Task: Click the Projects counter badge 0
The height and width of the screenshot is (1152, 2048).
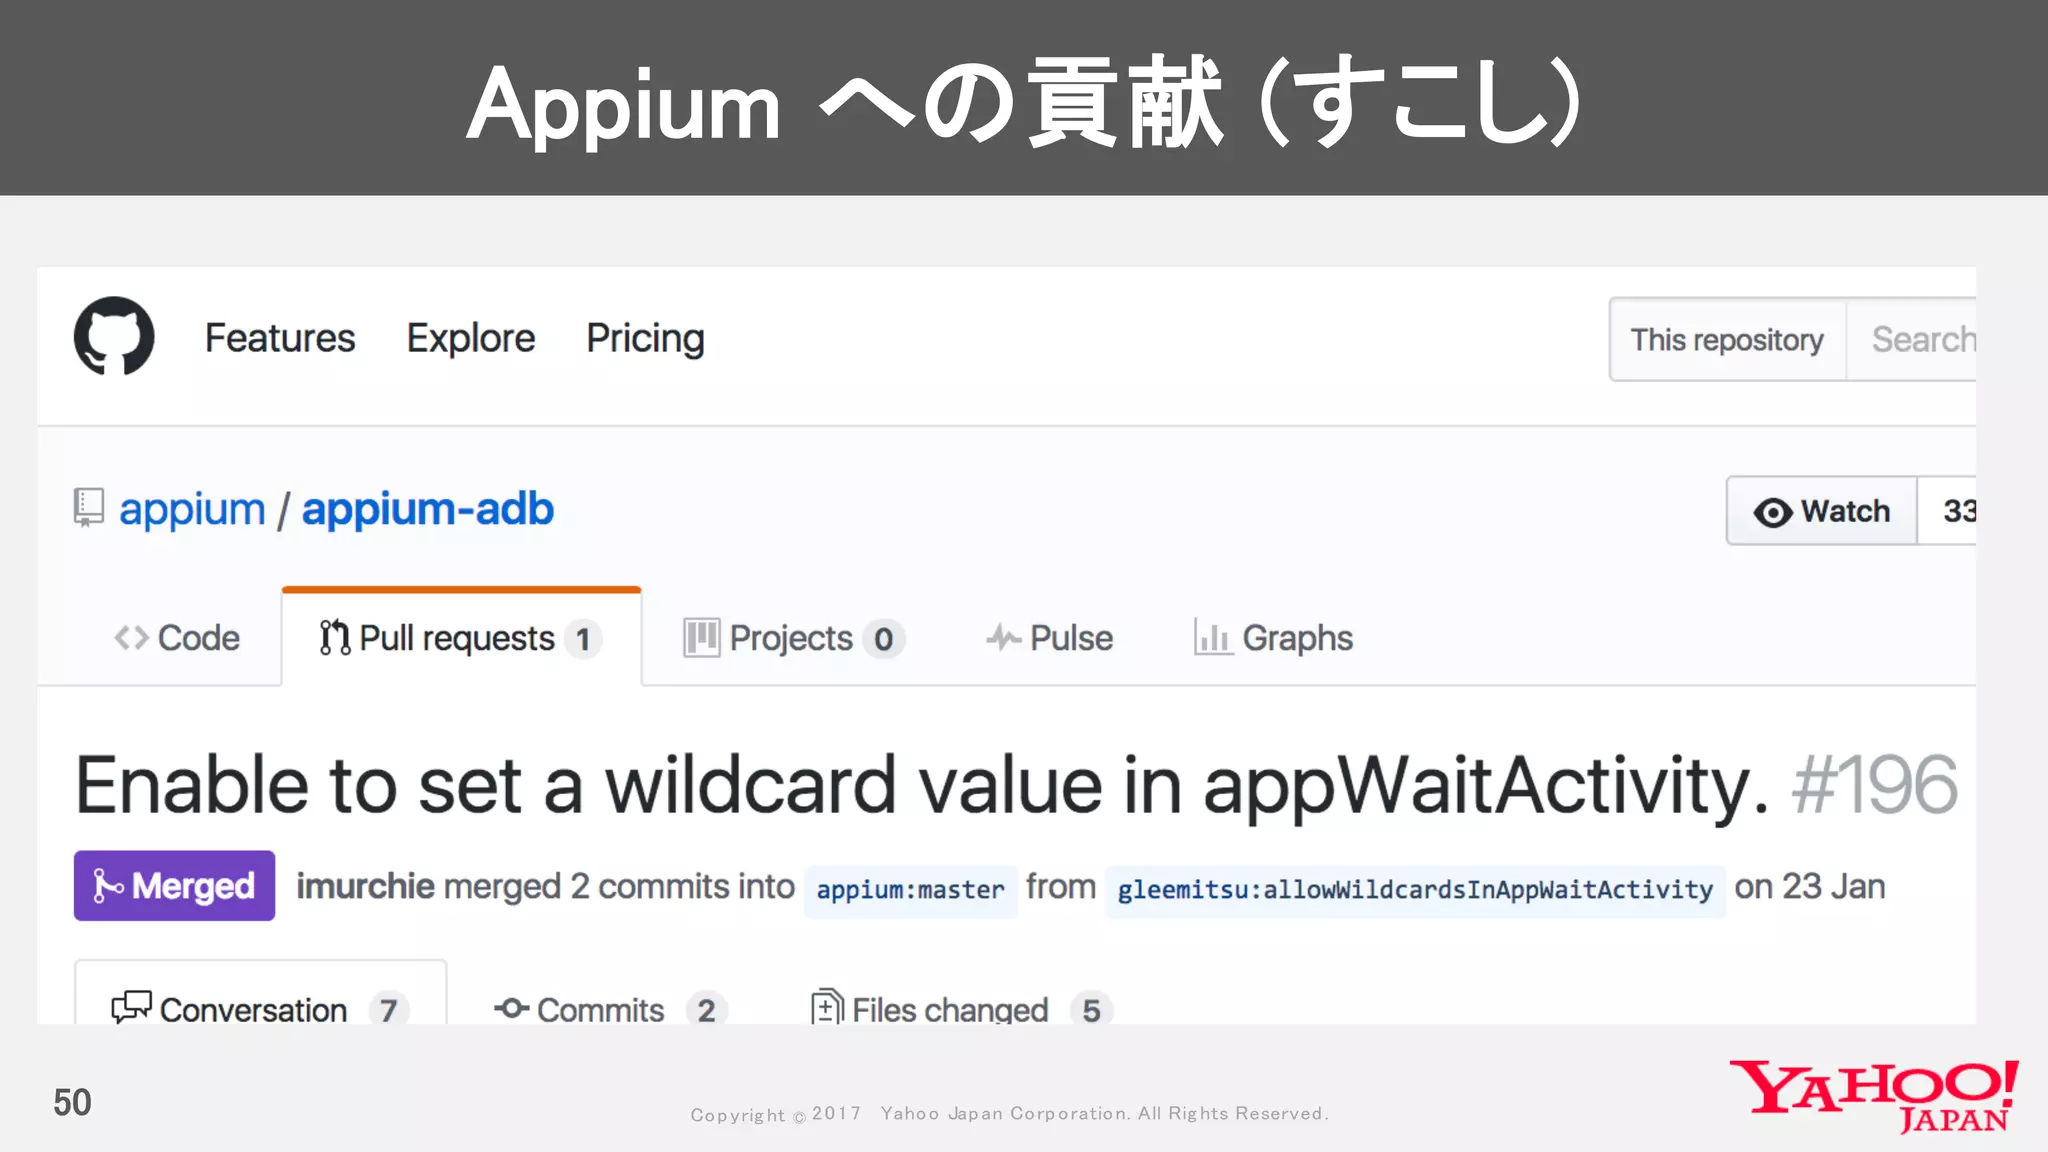Action: 884,639
